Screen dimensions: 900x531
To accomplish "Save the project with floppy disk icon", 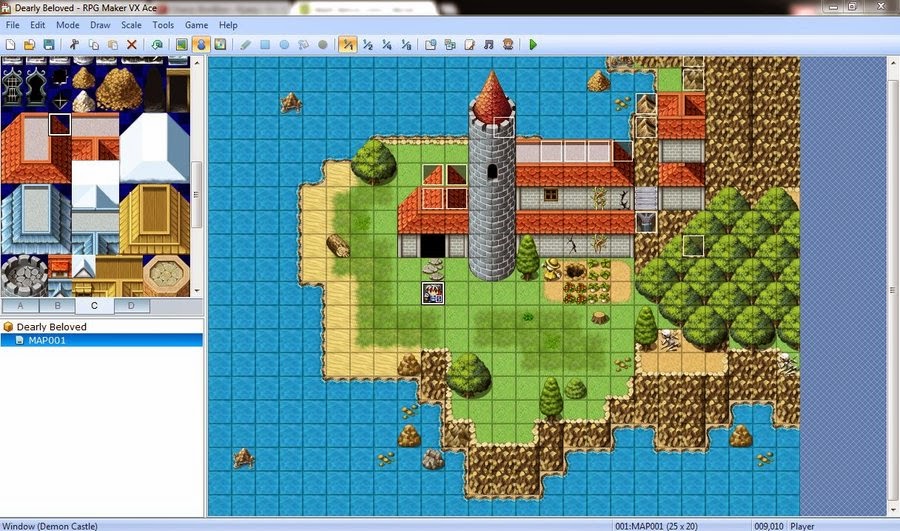I will (x=49, y=44).
